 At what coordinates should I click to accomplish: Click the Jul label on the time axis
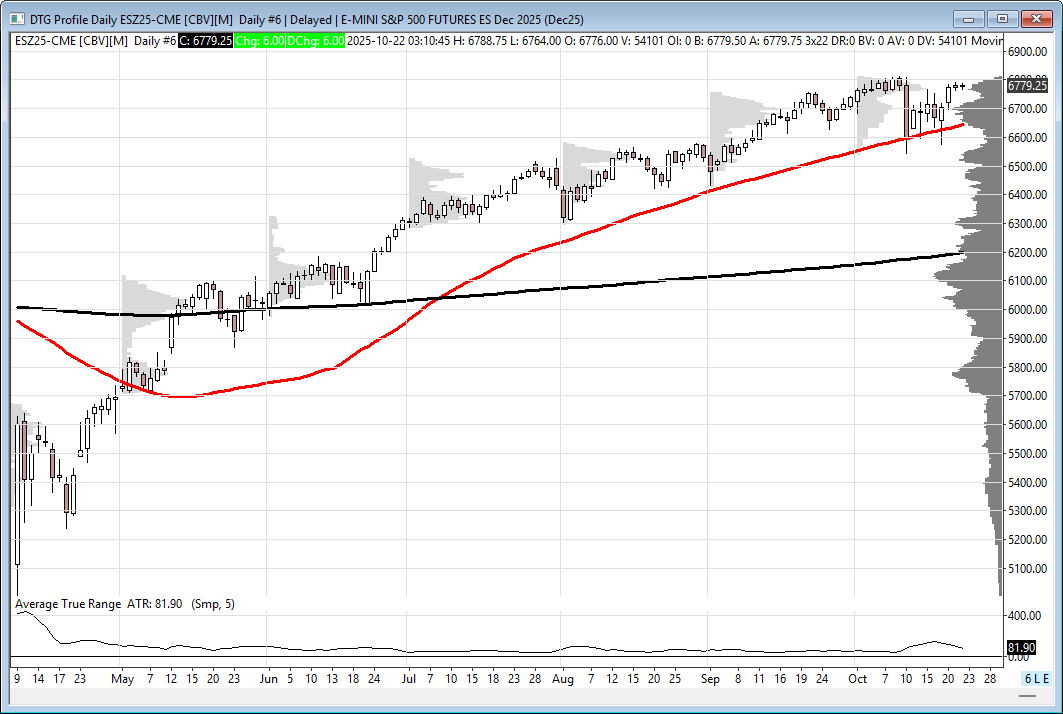tap(410, 678)
